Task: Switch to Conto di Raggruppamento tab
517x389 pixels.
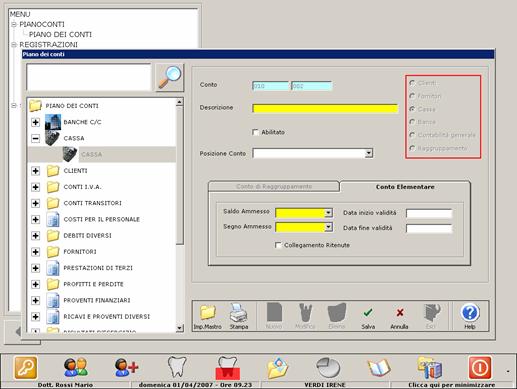Action: pos(274,186)
